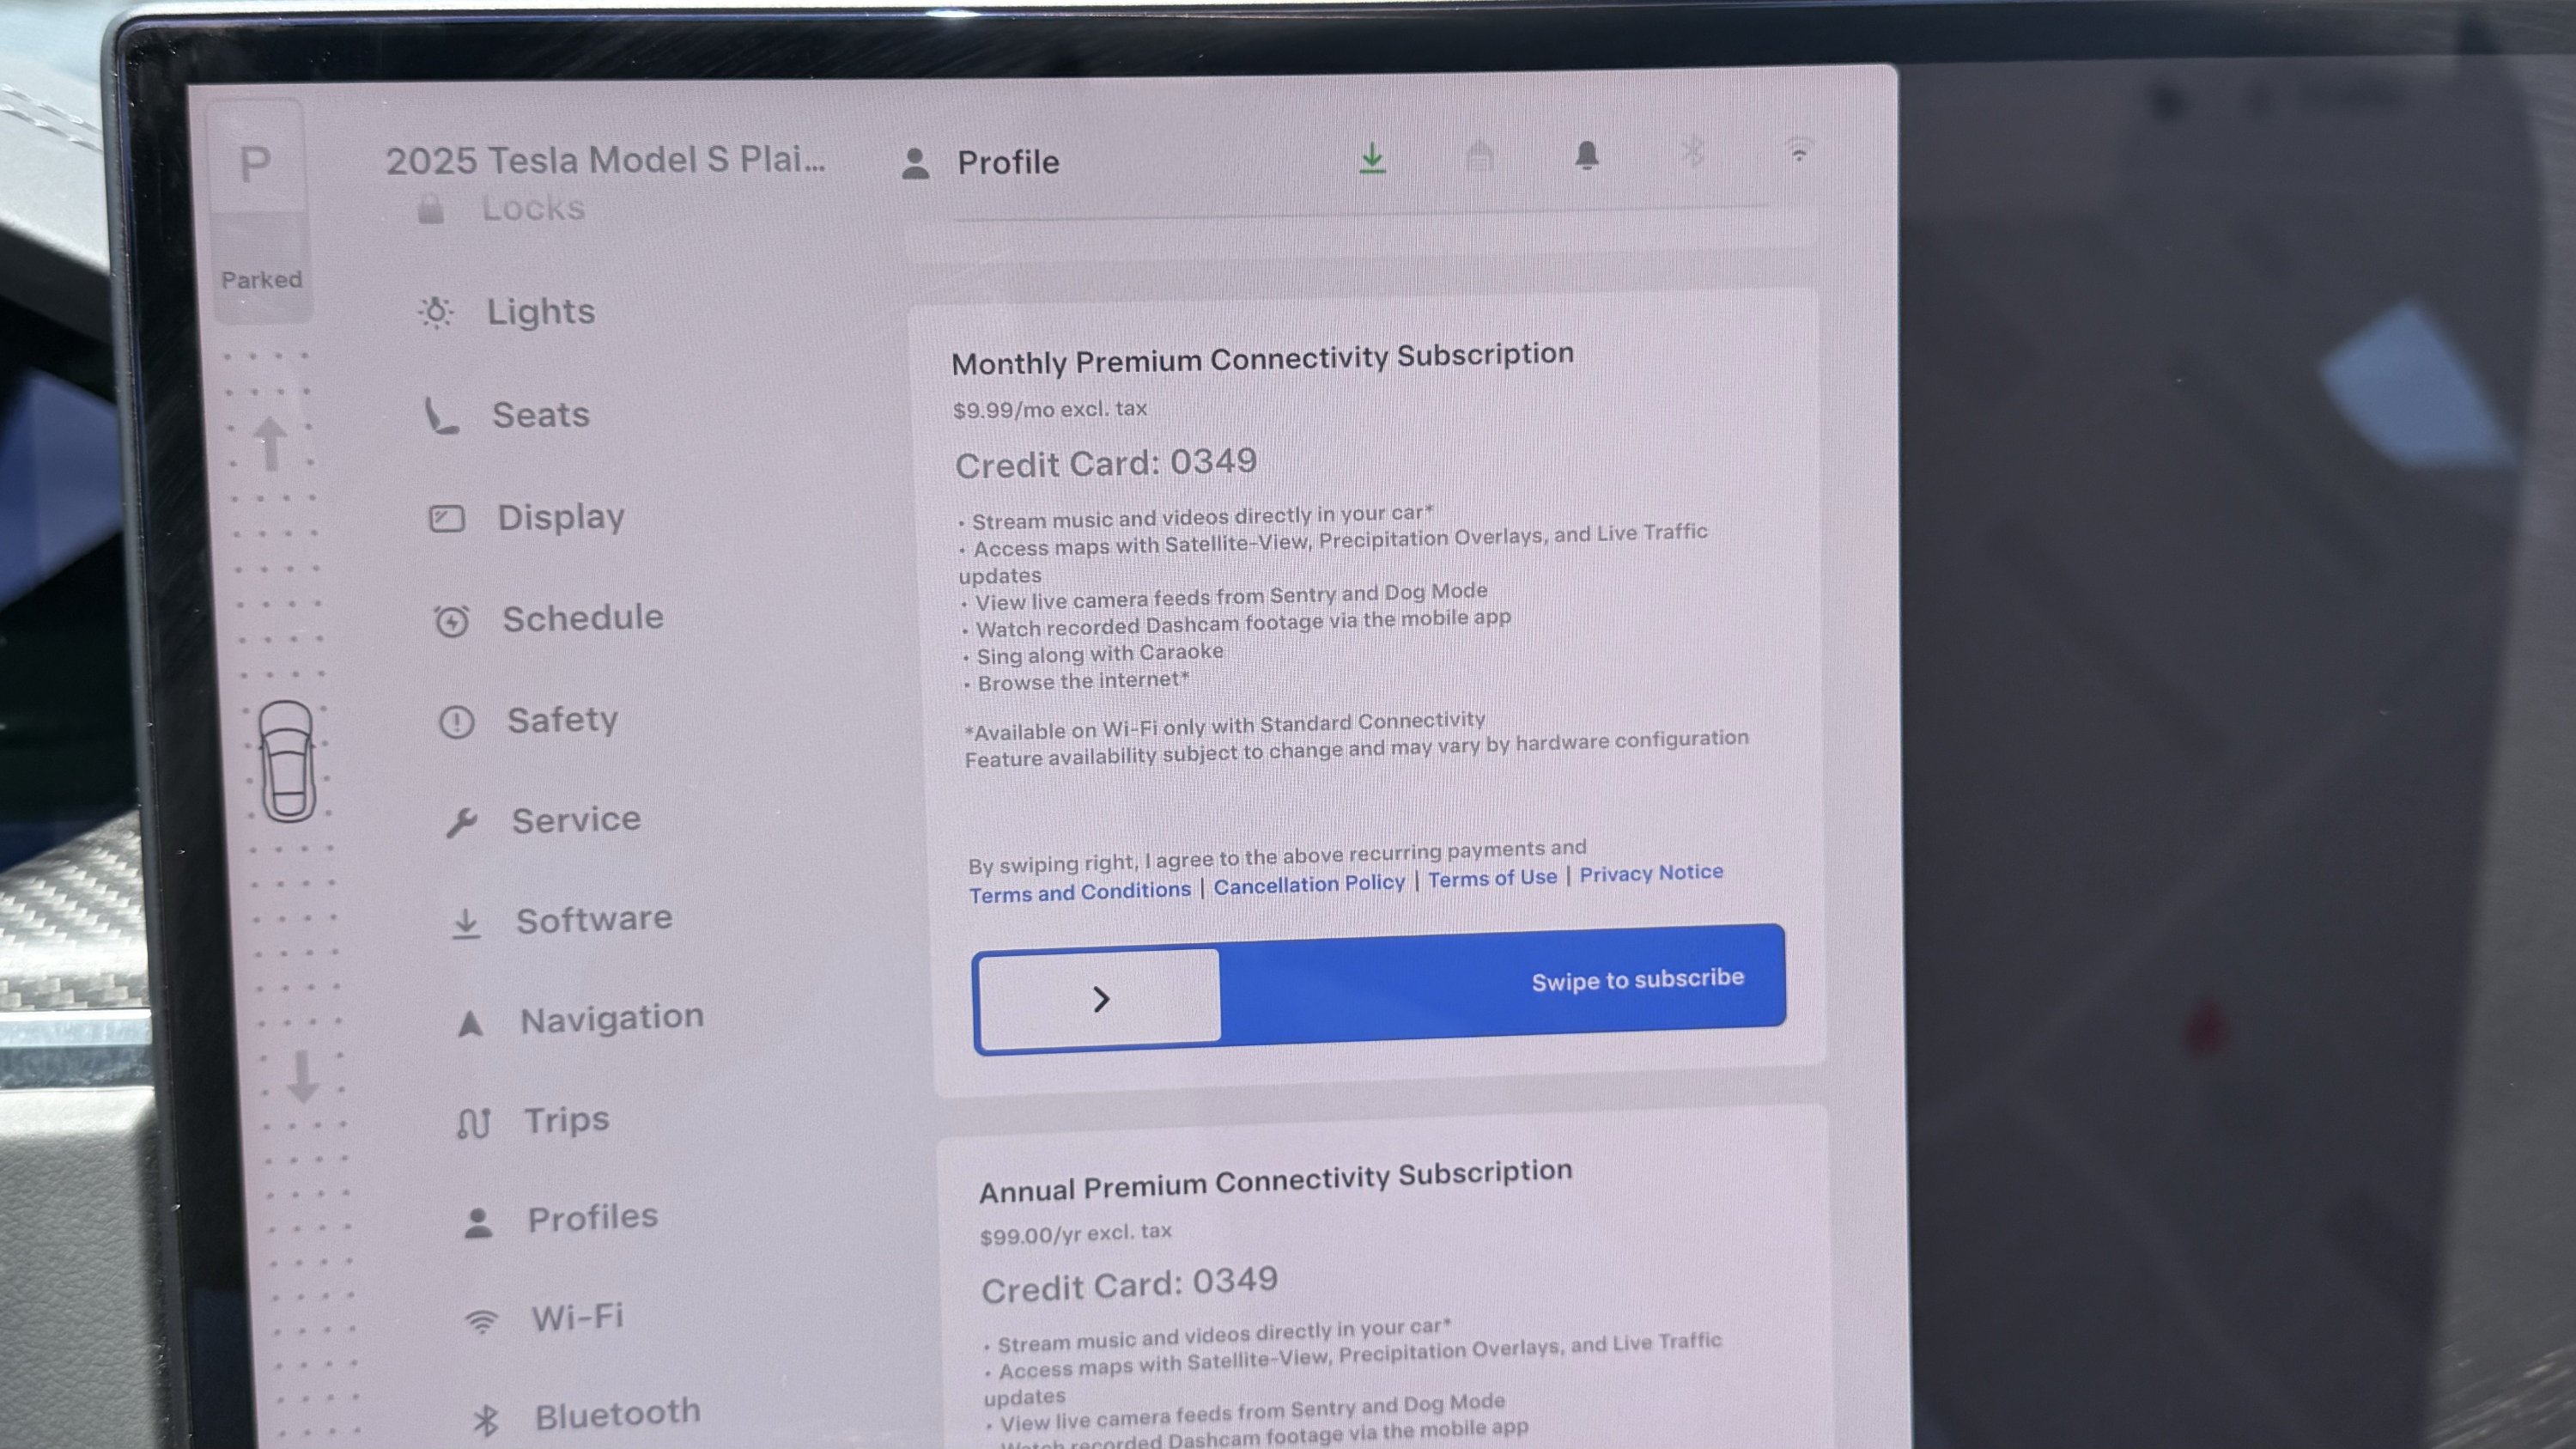Tap the green software download icon

click(1372, 158)
